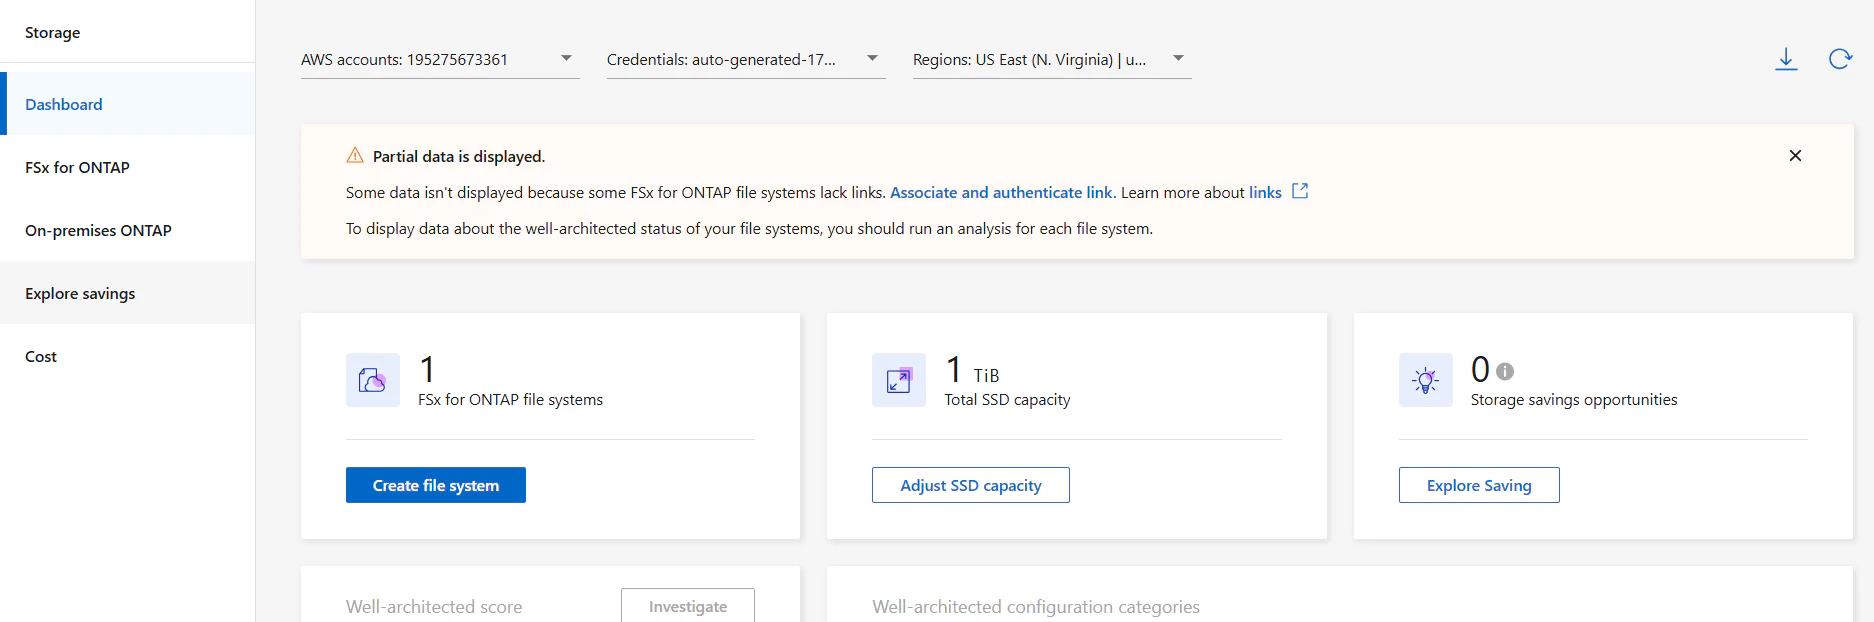Click the refresh dashboard icon
The width and height of the screenshot is (1874, 622).
coord(1840,59)
